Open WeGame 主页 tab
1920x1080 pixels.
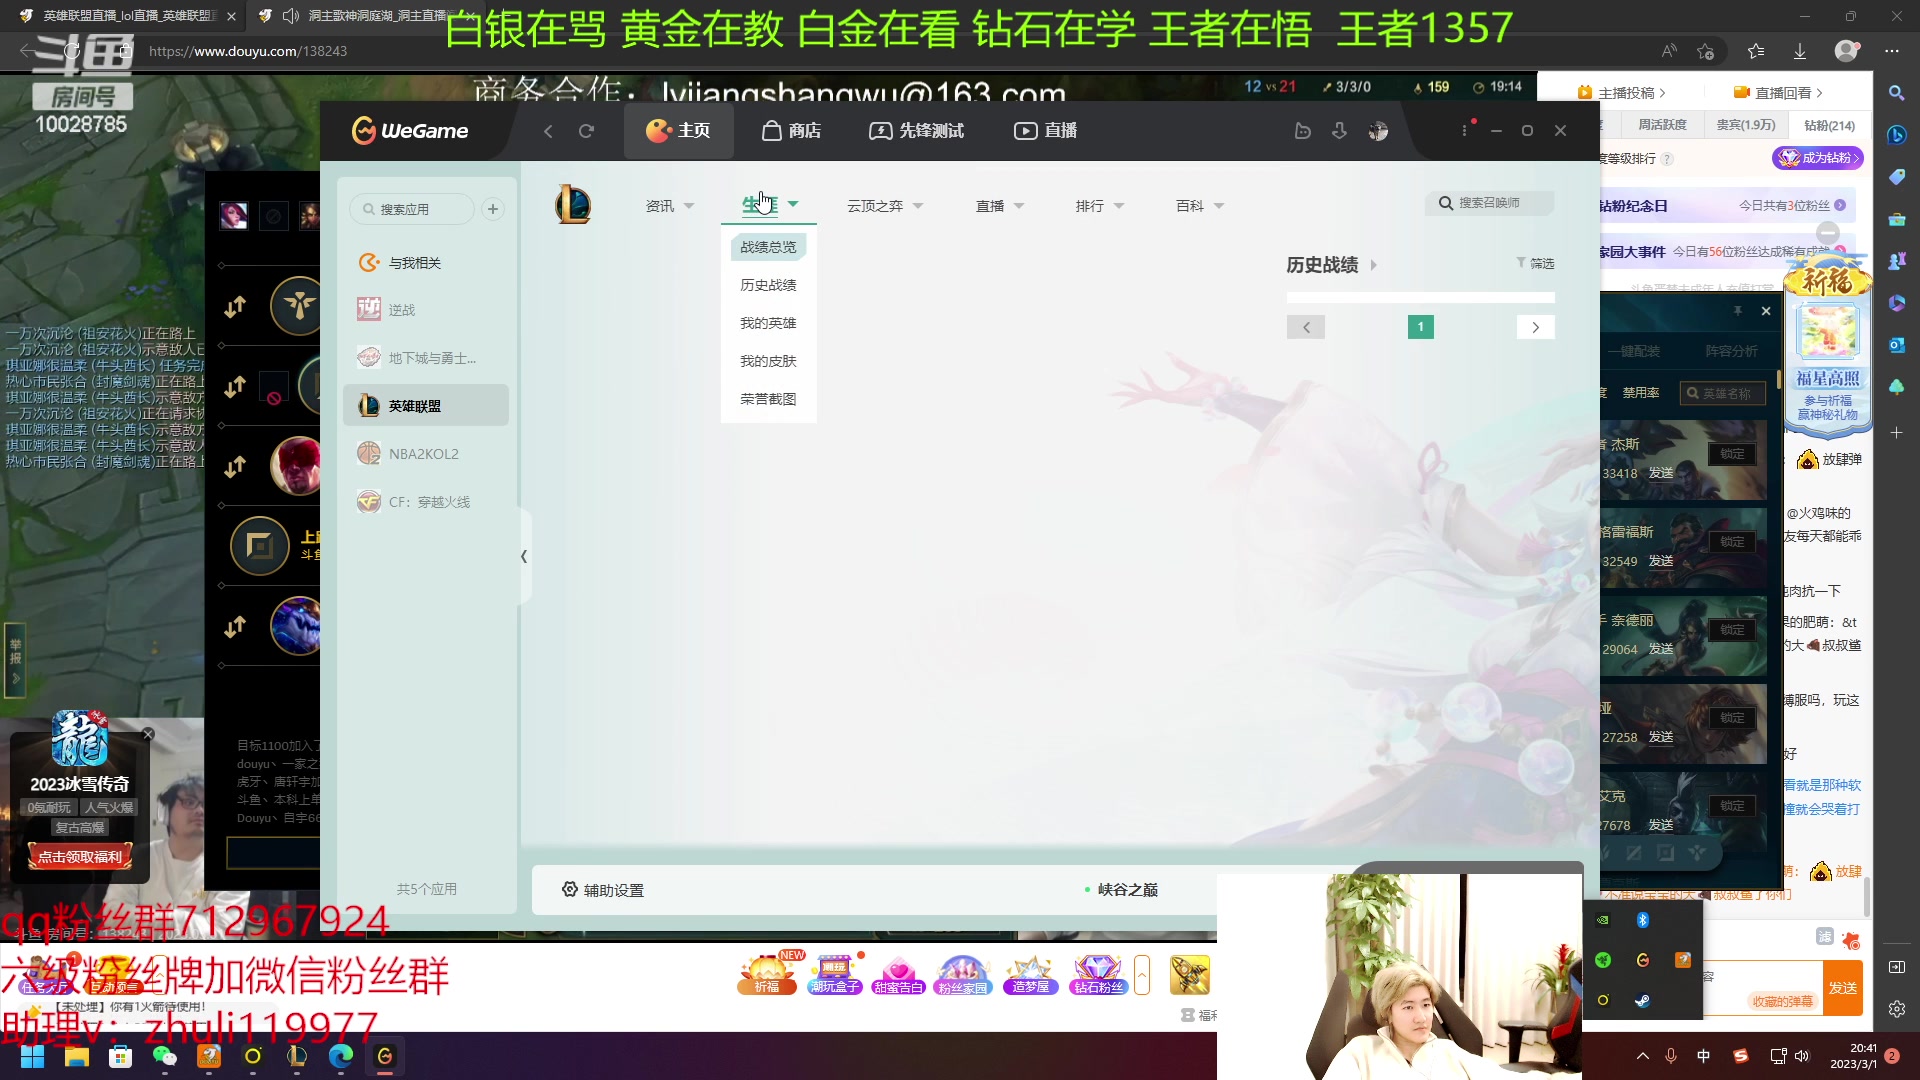click(x=678, y=131)
